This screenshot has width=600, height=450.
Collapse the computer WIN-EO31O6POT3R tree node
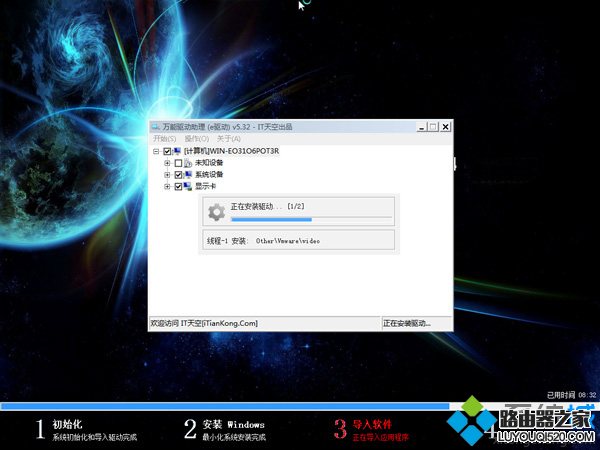point(156,152)
